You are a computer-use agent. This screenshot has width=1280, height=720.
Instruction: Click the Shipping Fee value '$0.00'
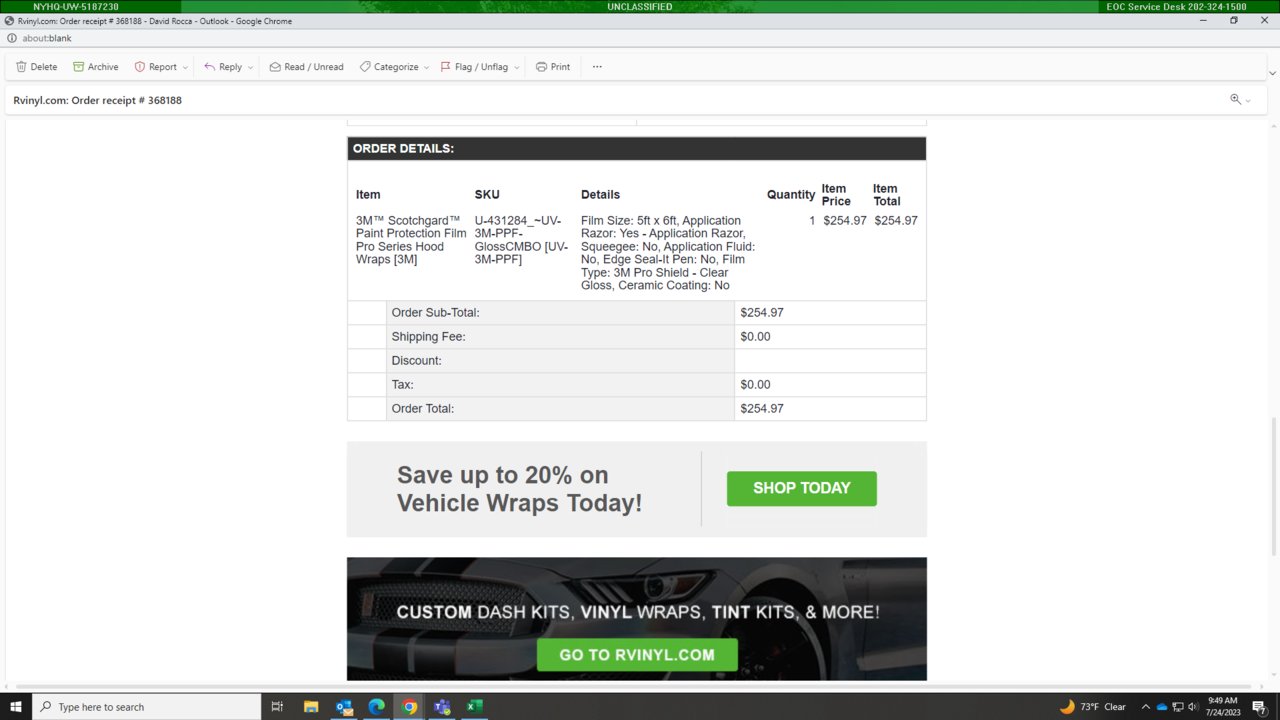(x=755, y=337)
